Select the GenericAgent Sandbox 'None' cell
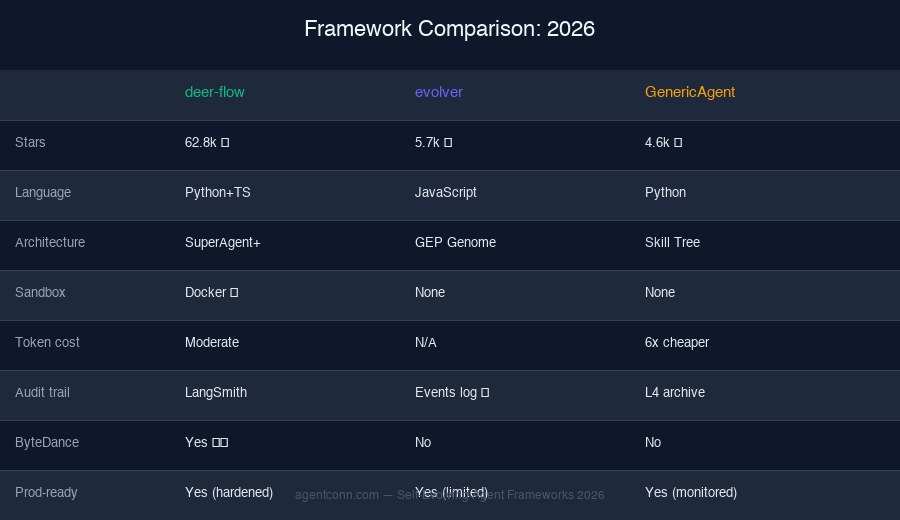Screen dimensions: 900x520 click(x=660, y=292)
